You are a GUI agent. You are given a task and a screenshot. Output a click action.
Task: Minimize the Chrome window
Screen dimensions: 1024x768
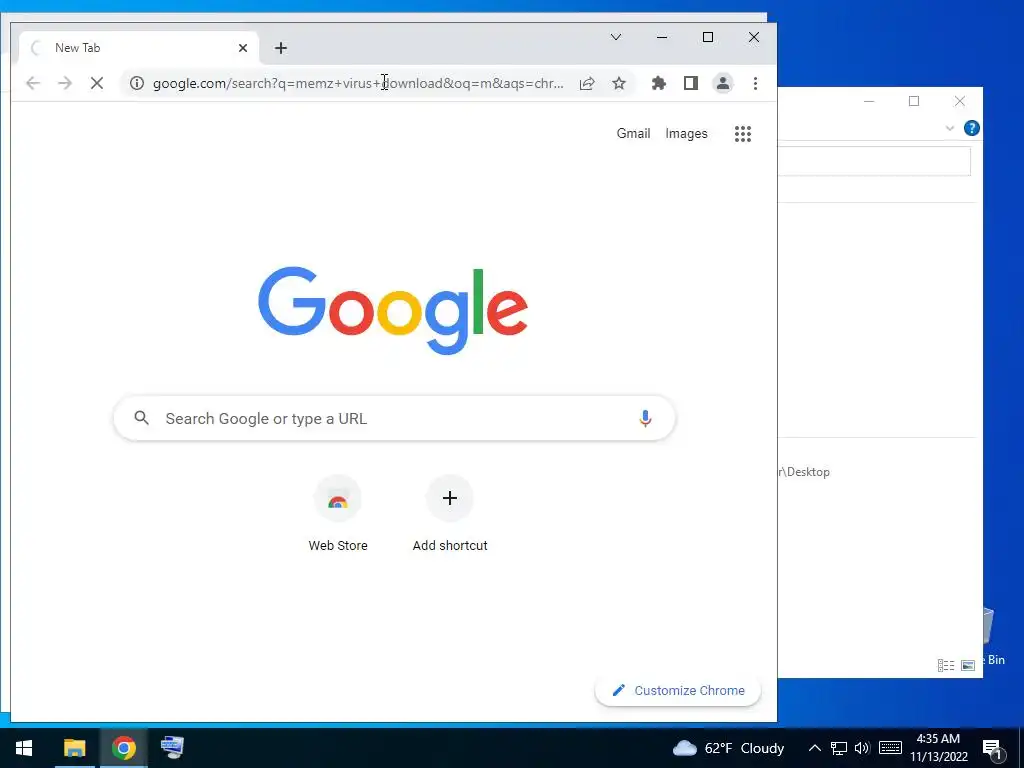click(662, 37)
